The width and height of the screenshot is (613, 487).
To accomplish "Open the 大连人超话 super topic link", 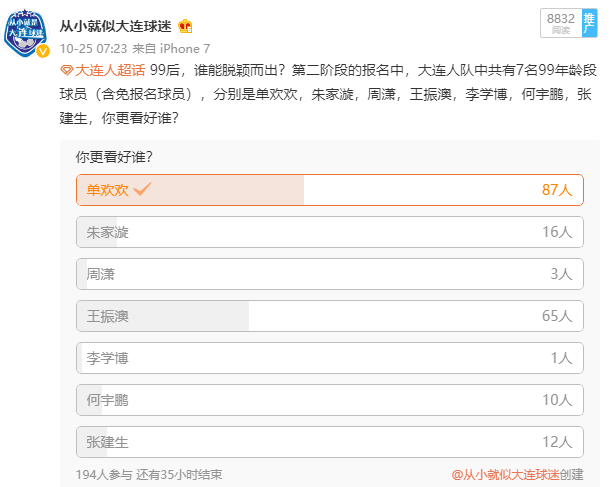I will [110, 68].
